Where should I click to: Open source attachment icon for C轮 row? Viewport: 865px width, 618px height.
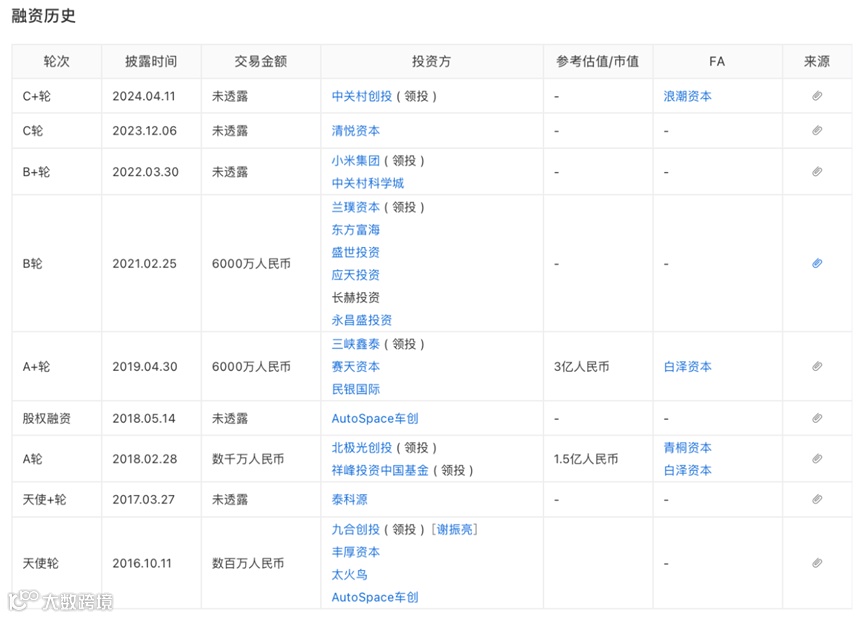coord(817,131)
